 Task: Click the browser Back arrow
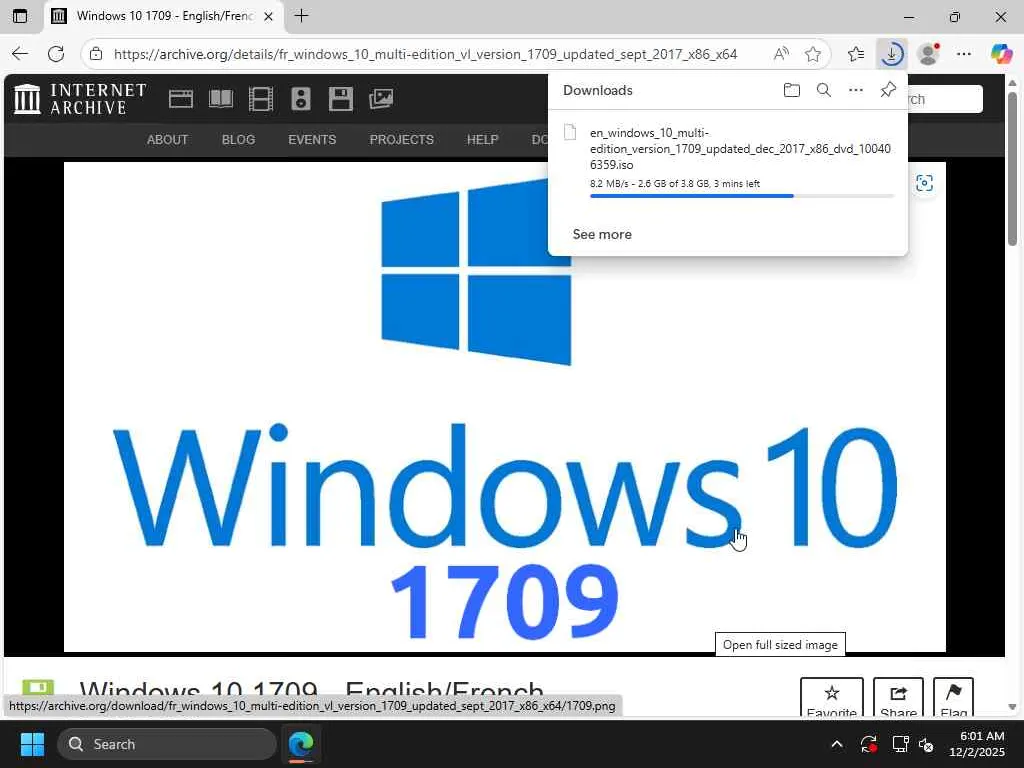point(20,54)
